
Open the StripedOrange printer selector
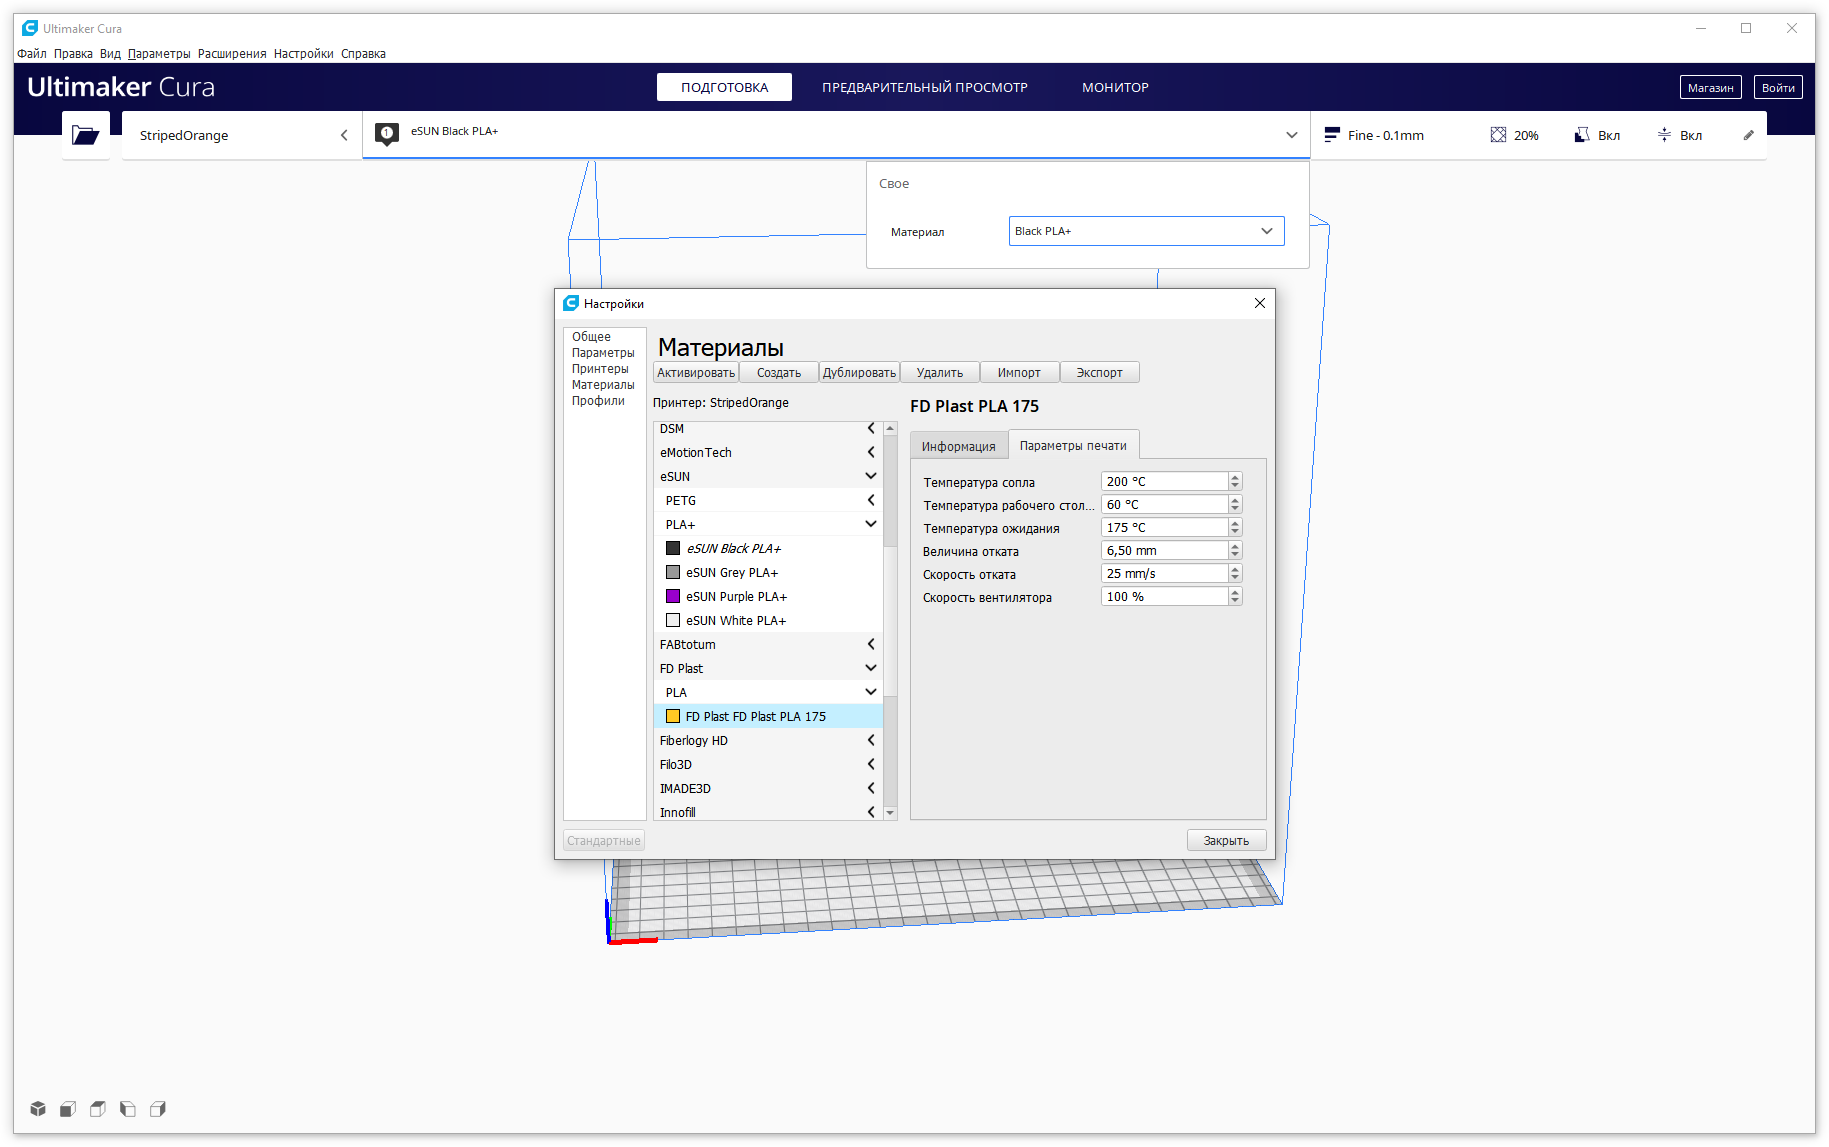point(242,135)
